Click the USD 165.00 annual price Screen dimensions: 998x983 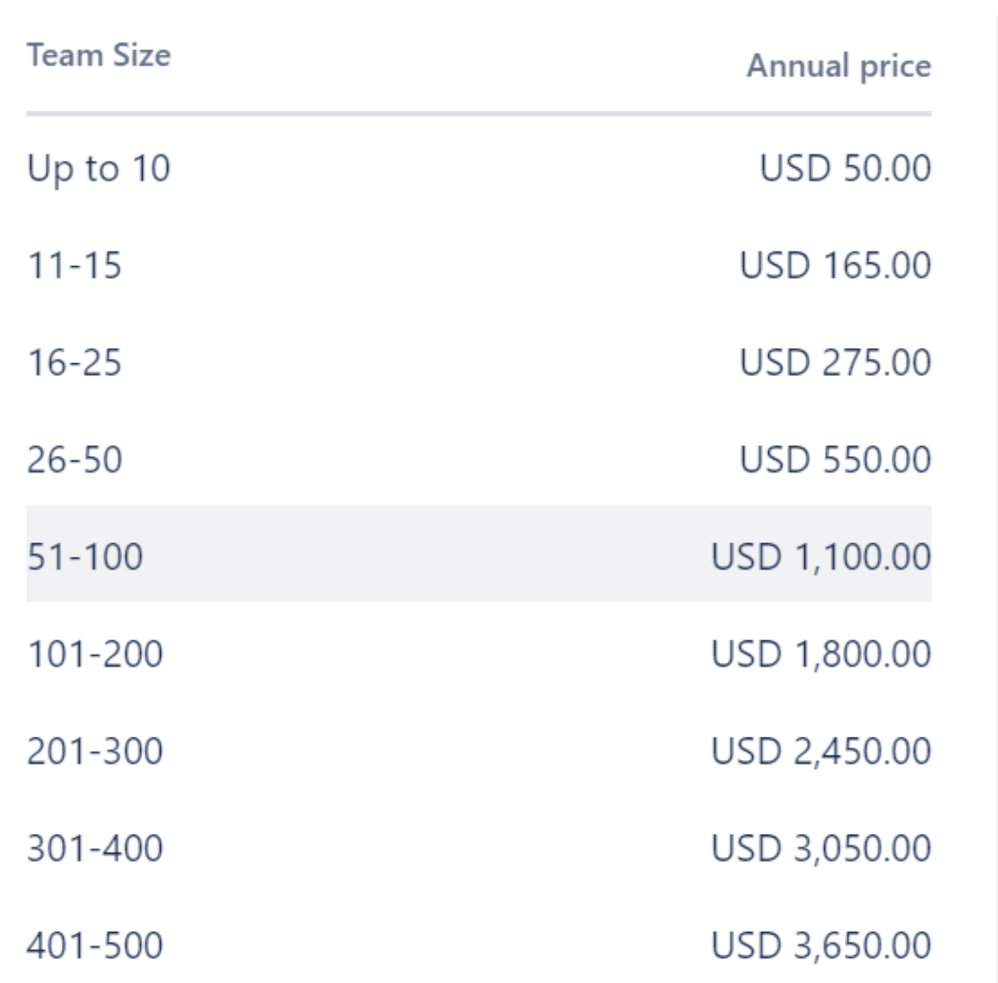(835, 265)
